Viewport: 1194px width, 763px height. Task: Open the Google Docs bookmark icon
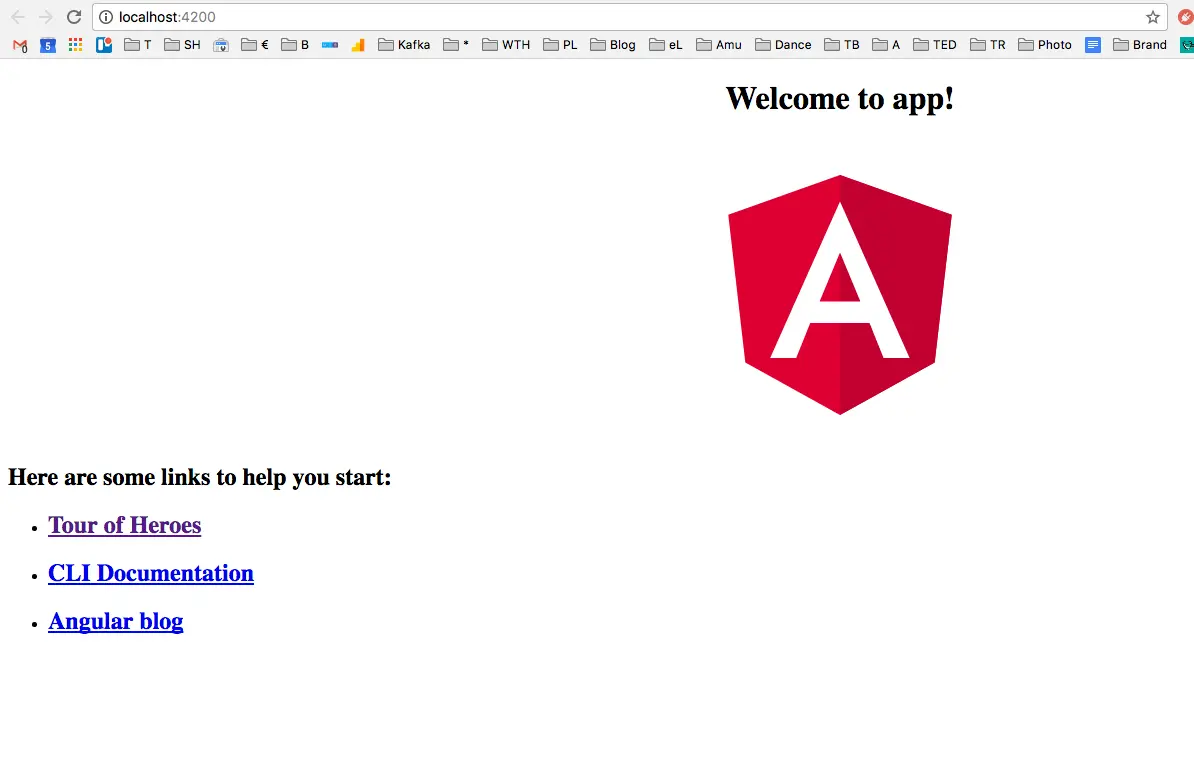coord(1093,45)
